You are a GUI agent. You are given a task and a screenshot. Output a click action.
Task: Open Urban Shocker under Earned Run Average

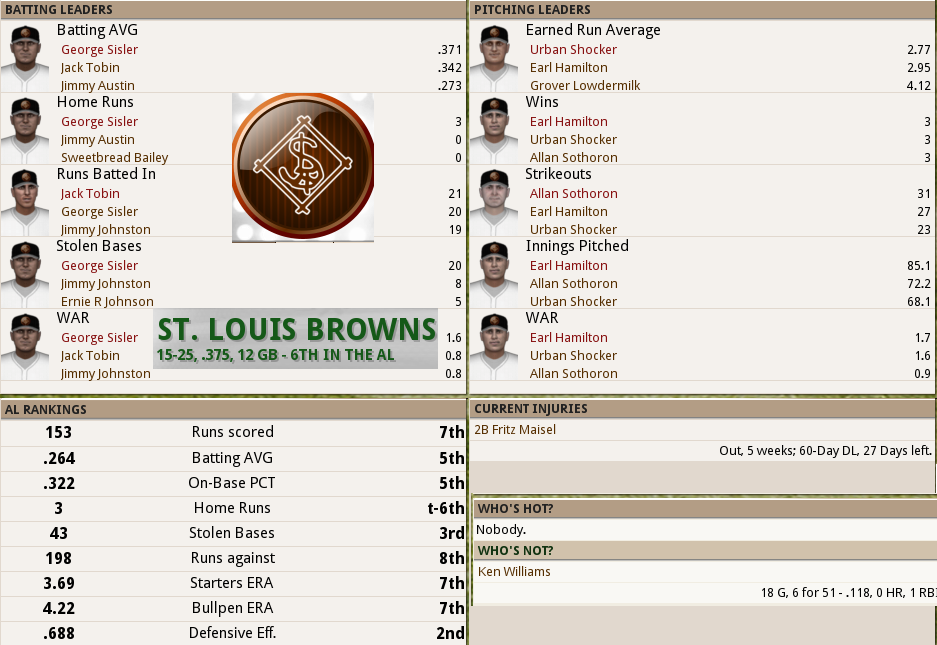point(573,50)
